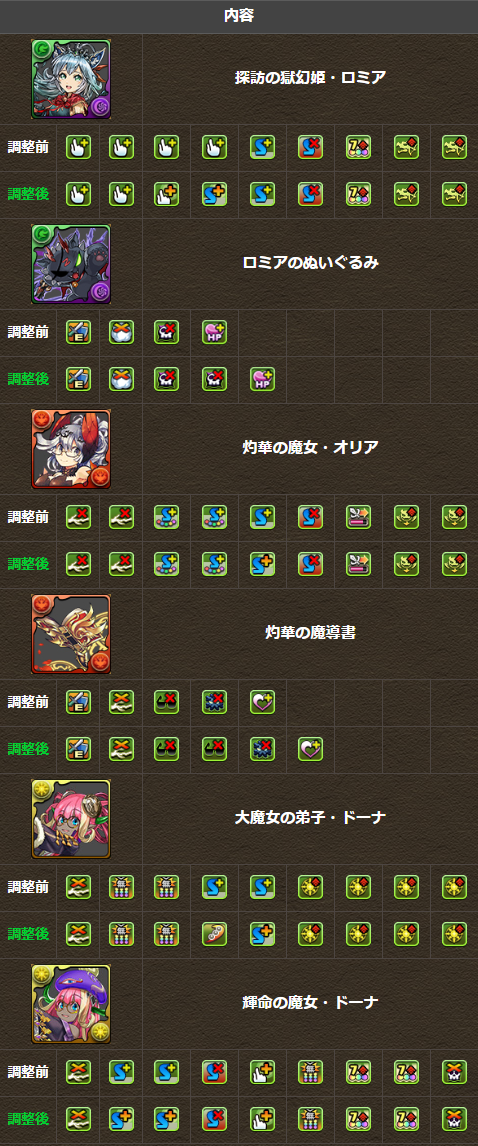Image resolution: width=478 pixels, height=1146 pixels.
Task: Select the skull awakening in 輝命の魔女's 調整前 row
Action: (454, 1072)
